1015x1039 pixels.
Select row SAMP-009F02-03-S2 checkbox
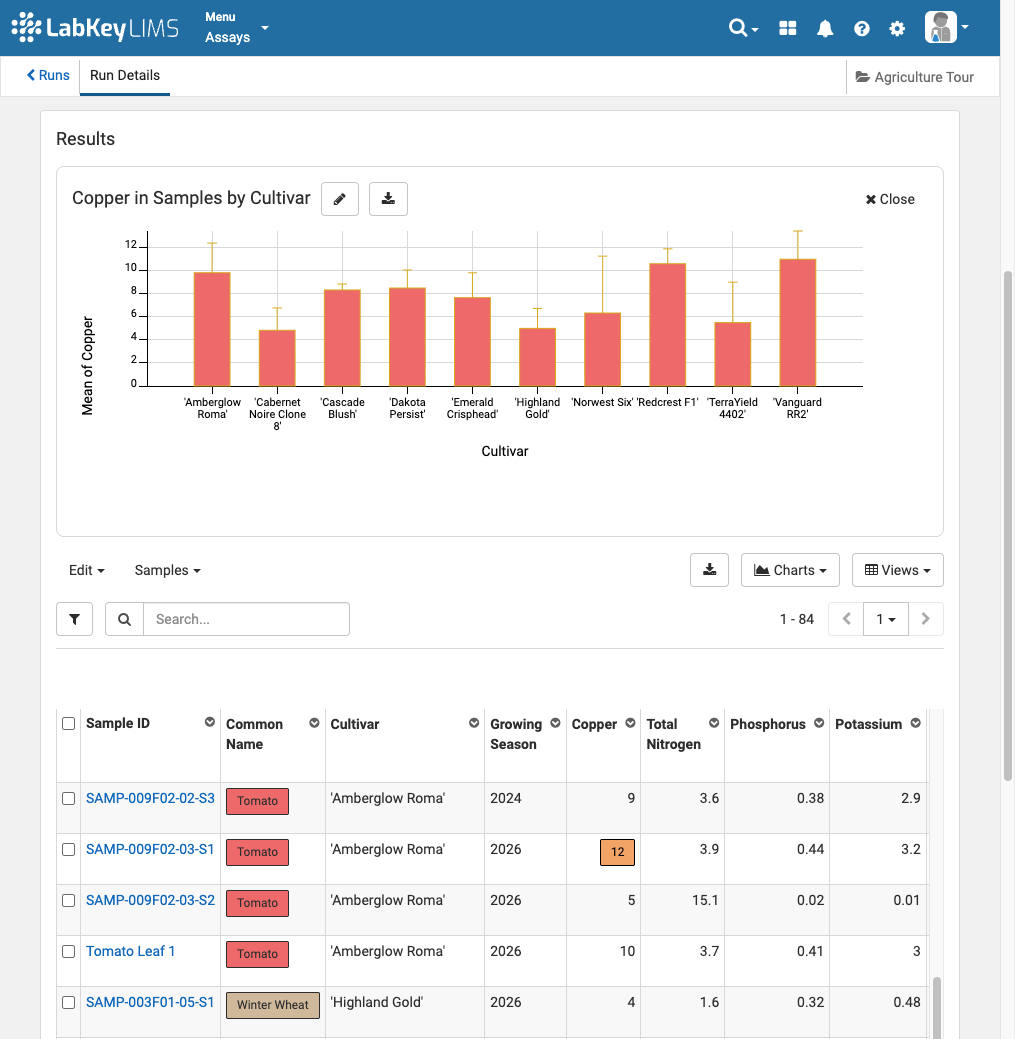click(68, 901)
